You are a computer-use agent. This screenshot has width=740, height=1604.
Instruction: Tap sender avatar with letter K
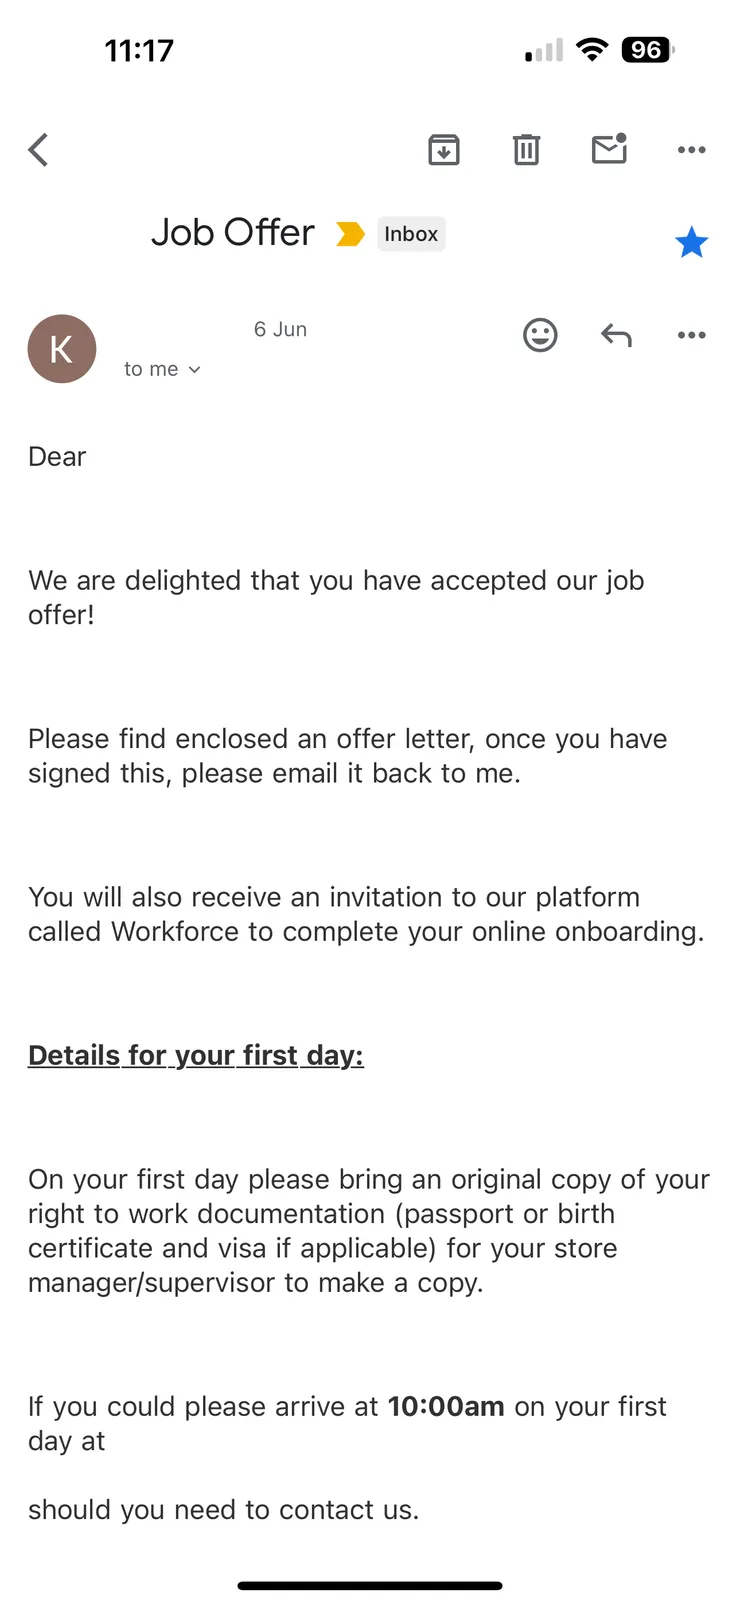[62, 349]
